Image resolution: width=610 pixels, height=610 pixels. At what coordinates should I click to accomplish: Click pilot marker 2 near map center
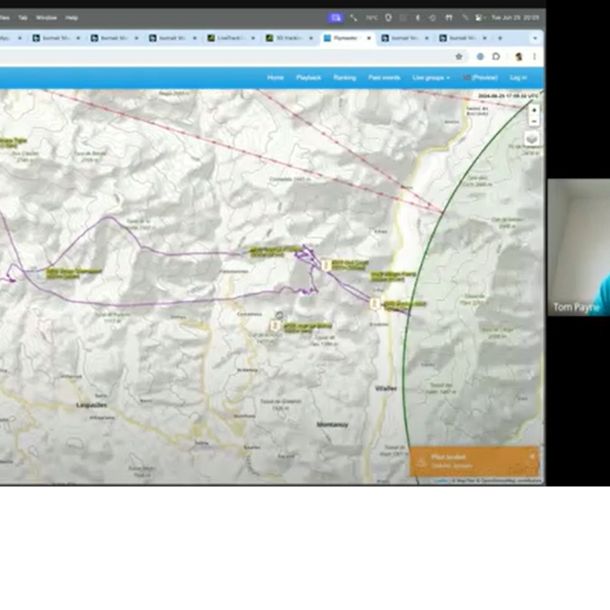275,325
